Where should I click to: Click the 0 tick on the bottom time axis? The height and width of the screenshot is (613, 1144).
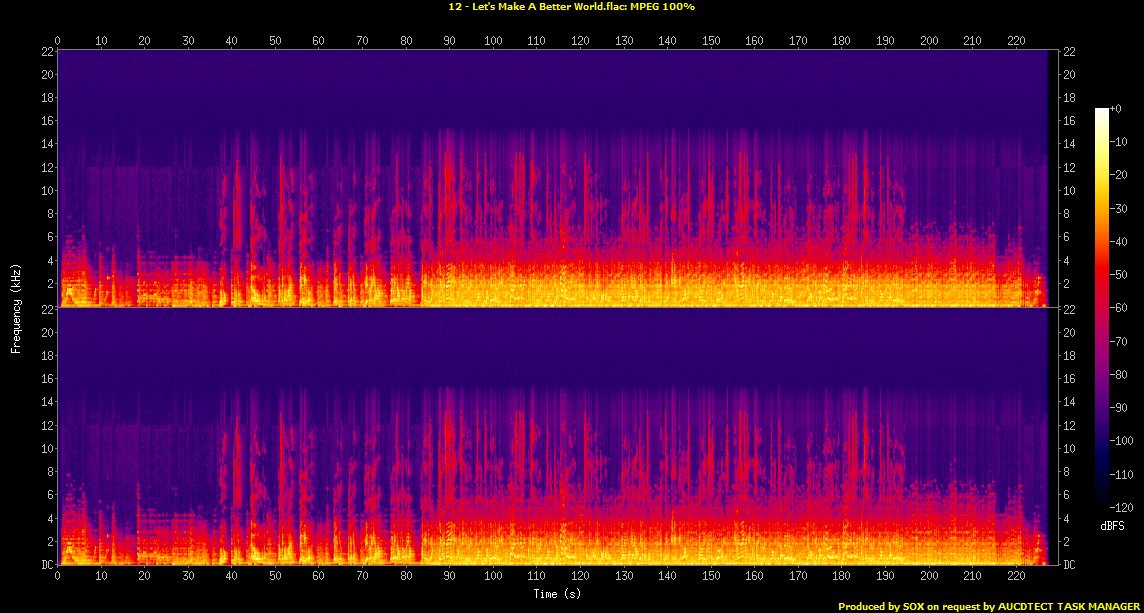point(58,577)
